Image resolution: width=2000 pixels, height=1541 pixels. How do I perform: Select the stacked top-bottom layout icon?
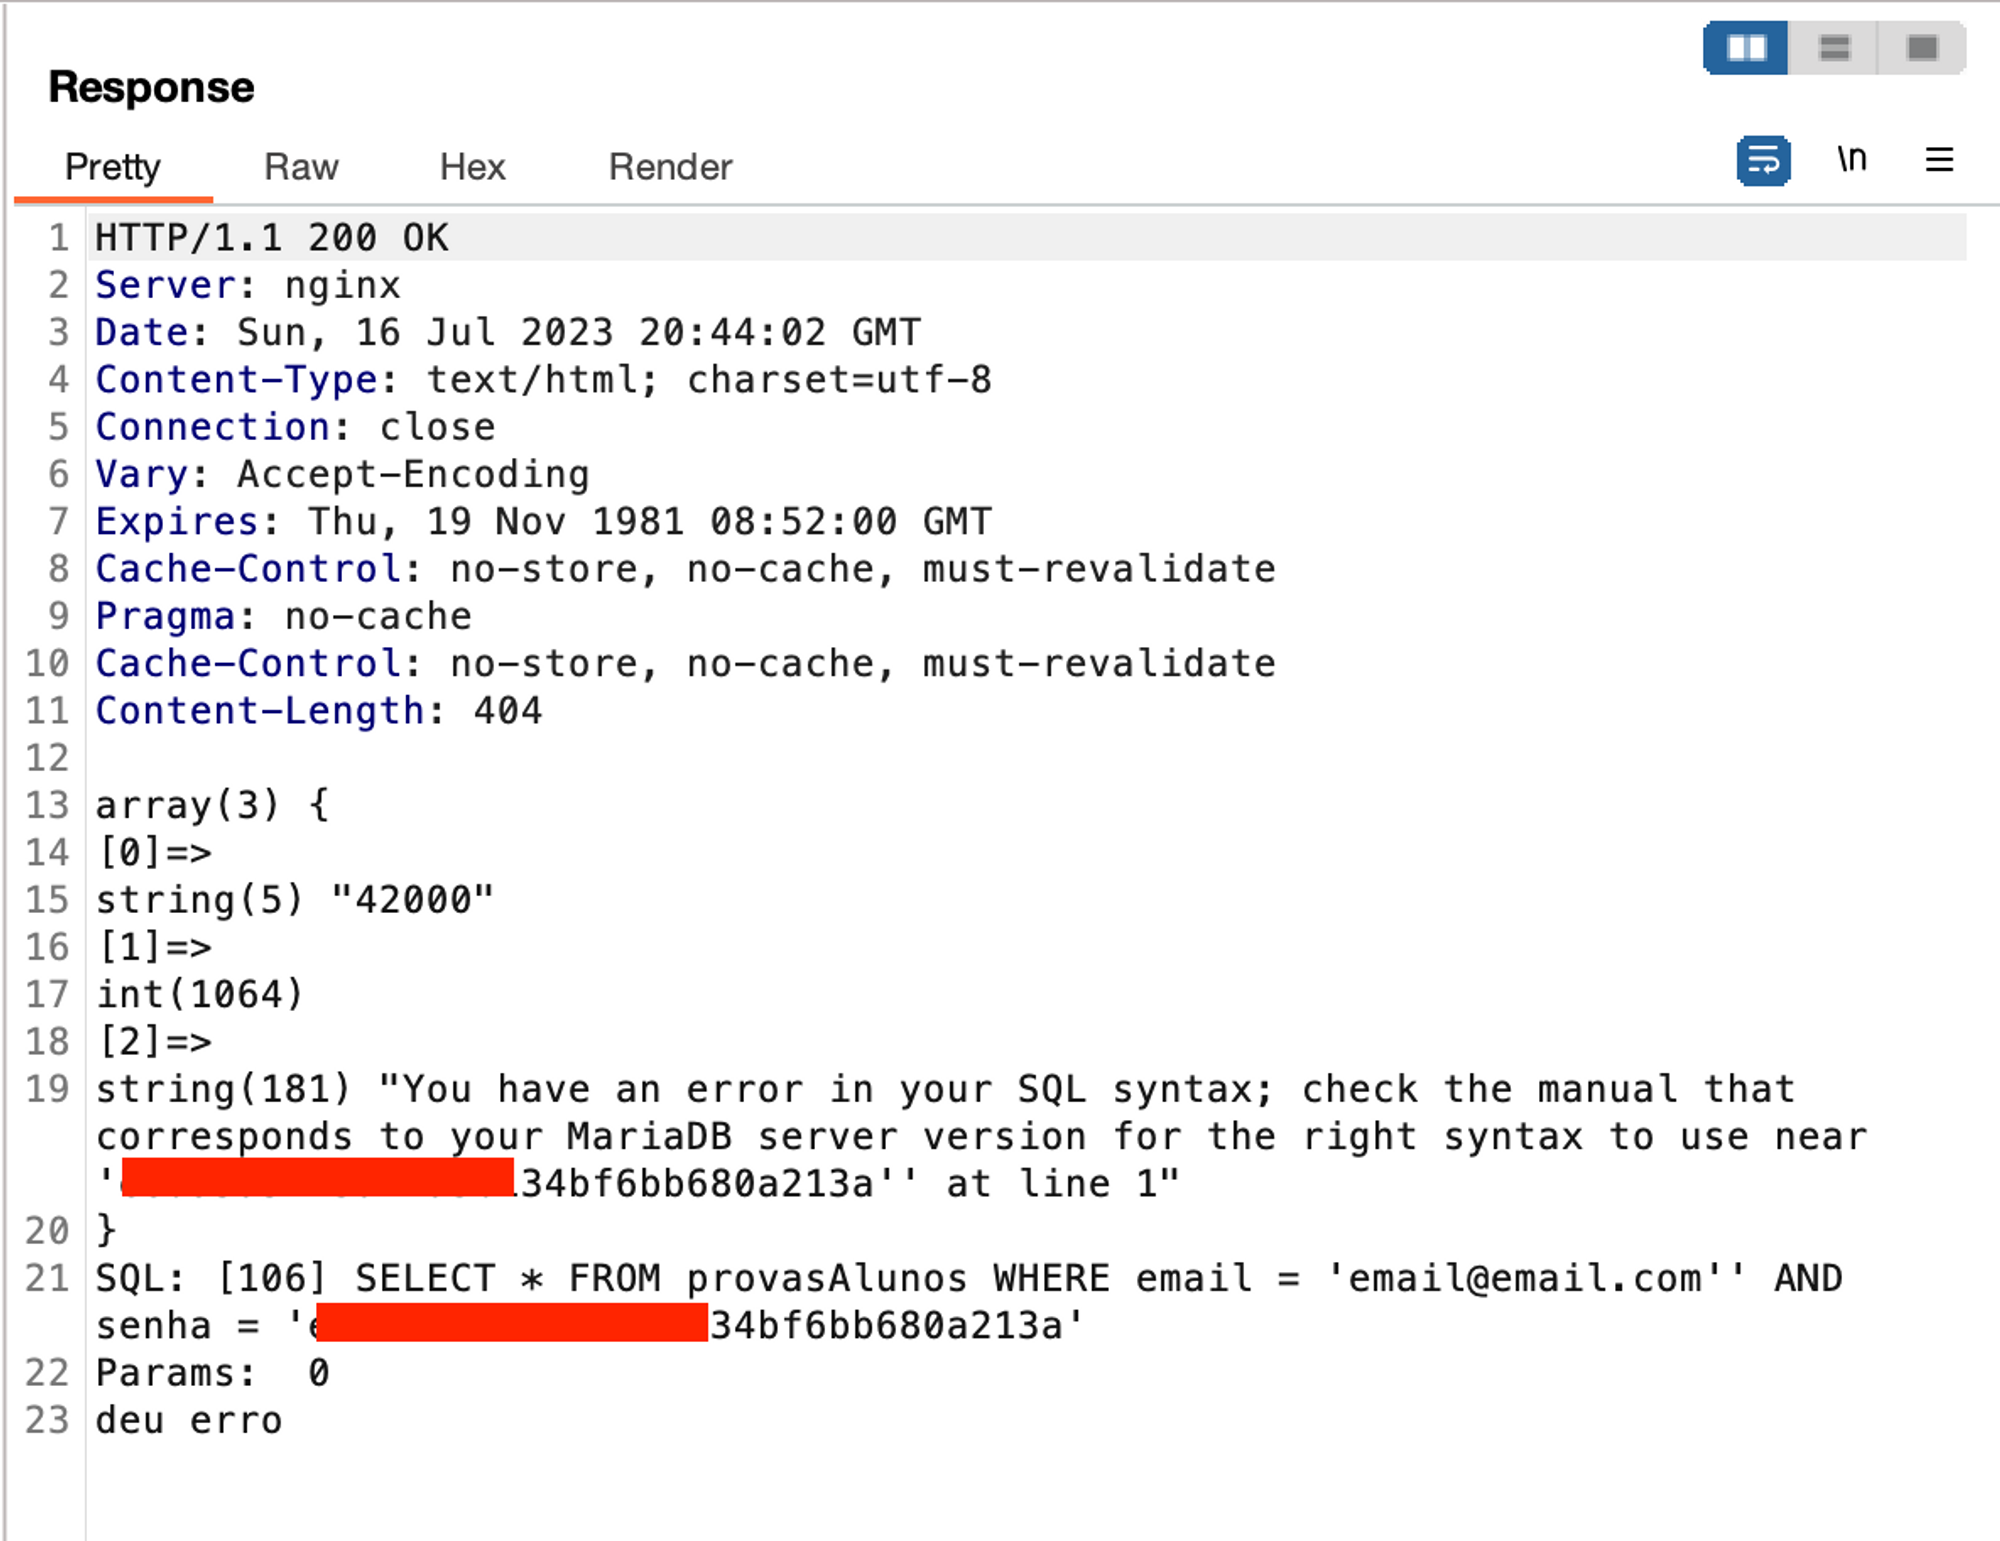tap(1833, 48)
